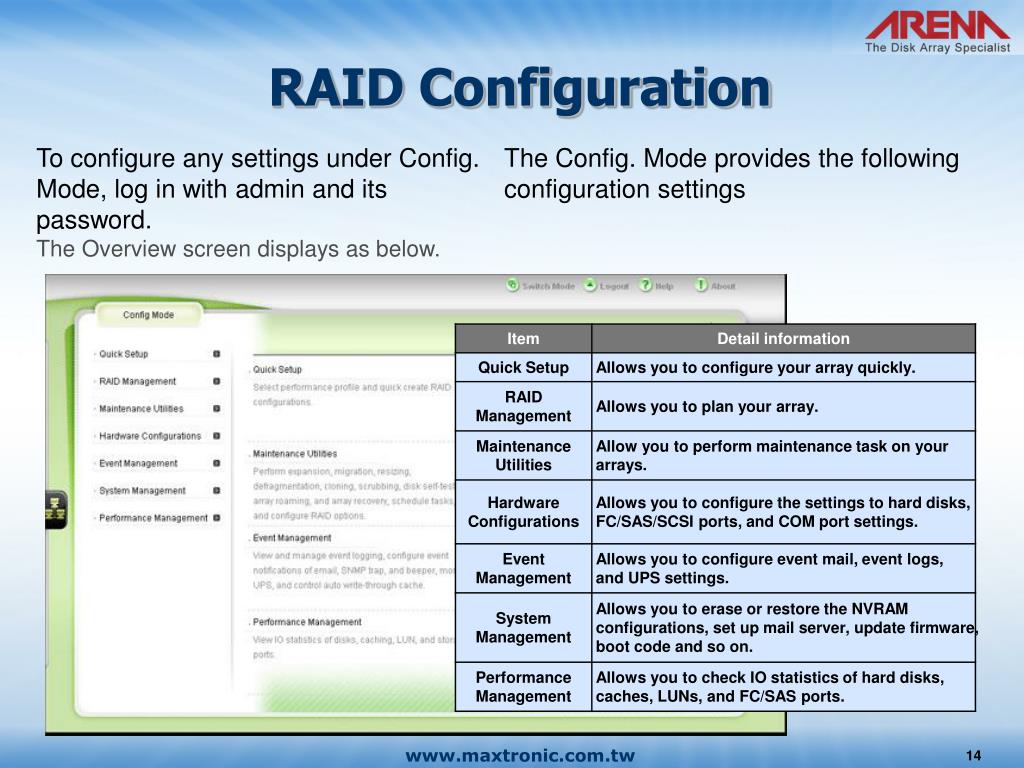Viewport: 1024px width, 768px height.
Task: Click the 'Event Management' table cell
Action: [523, 568]
